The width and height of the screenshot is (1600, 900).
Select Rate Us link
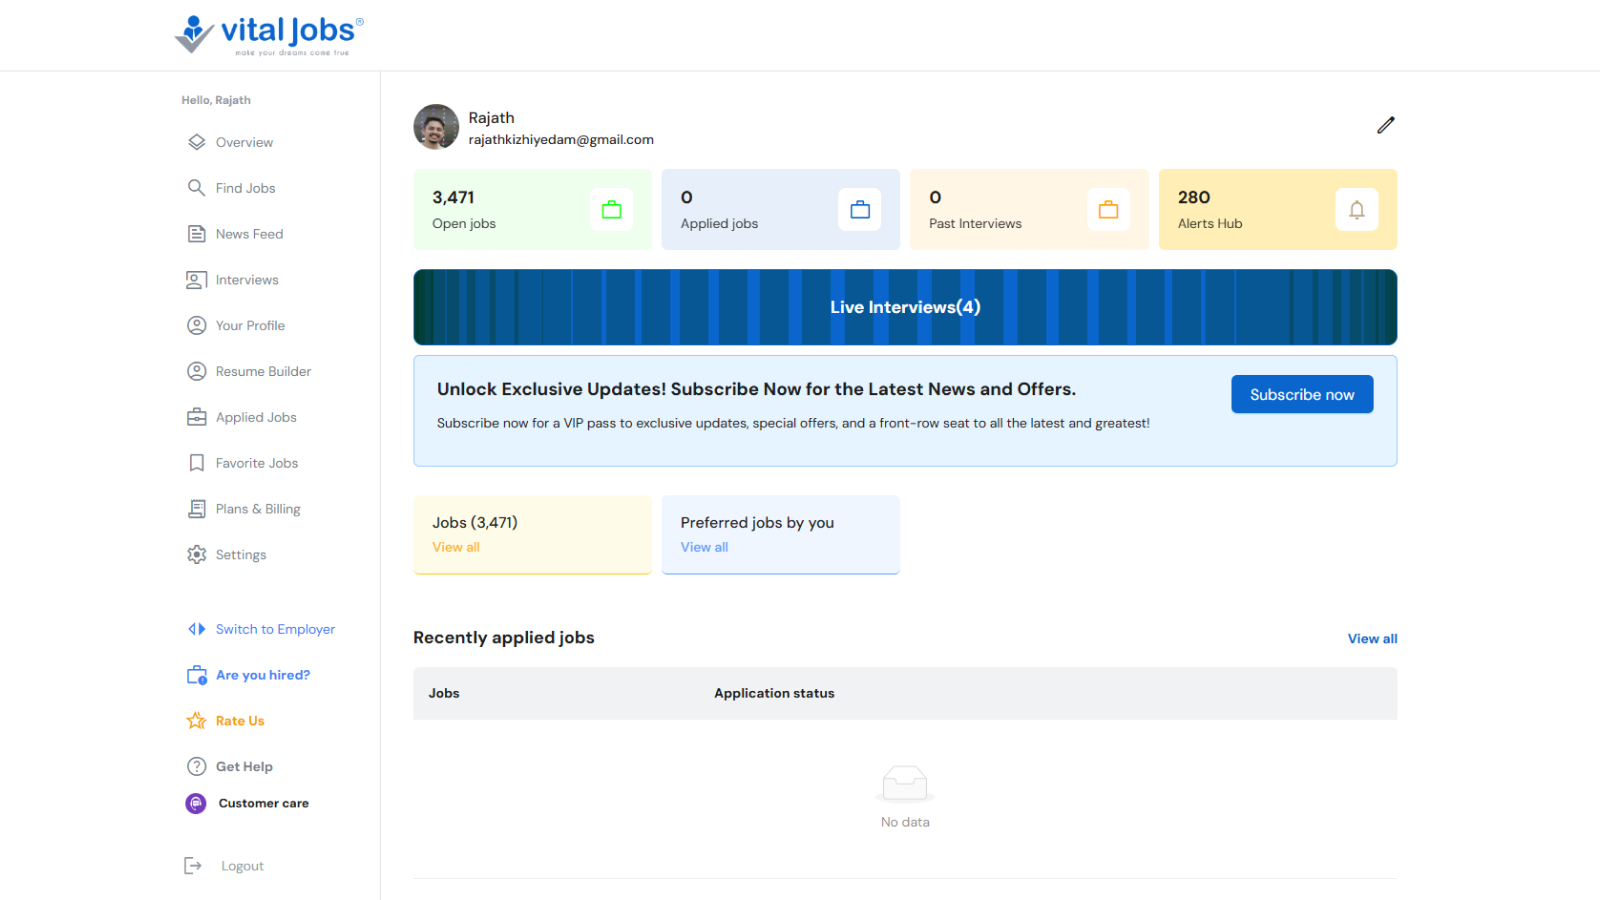coord(240,721)
